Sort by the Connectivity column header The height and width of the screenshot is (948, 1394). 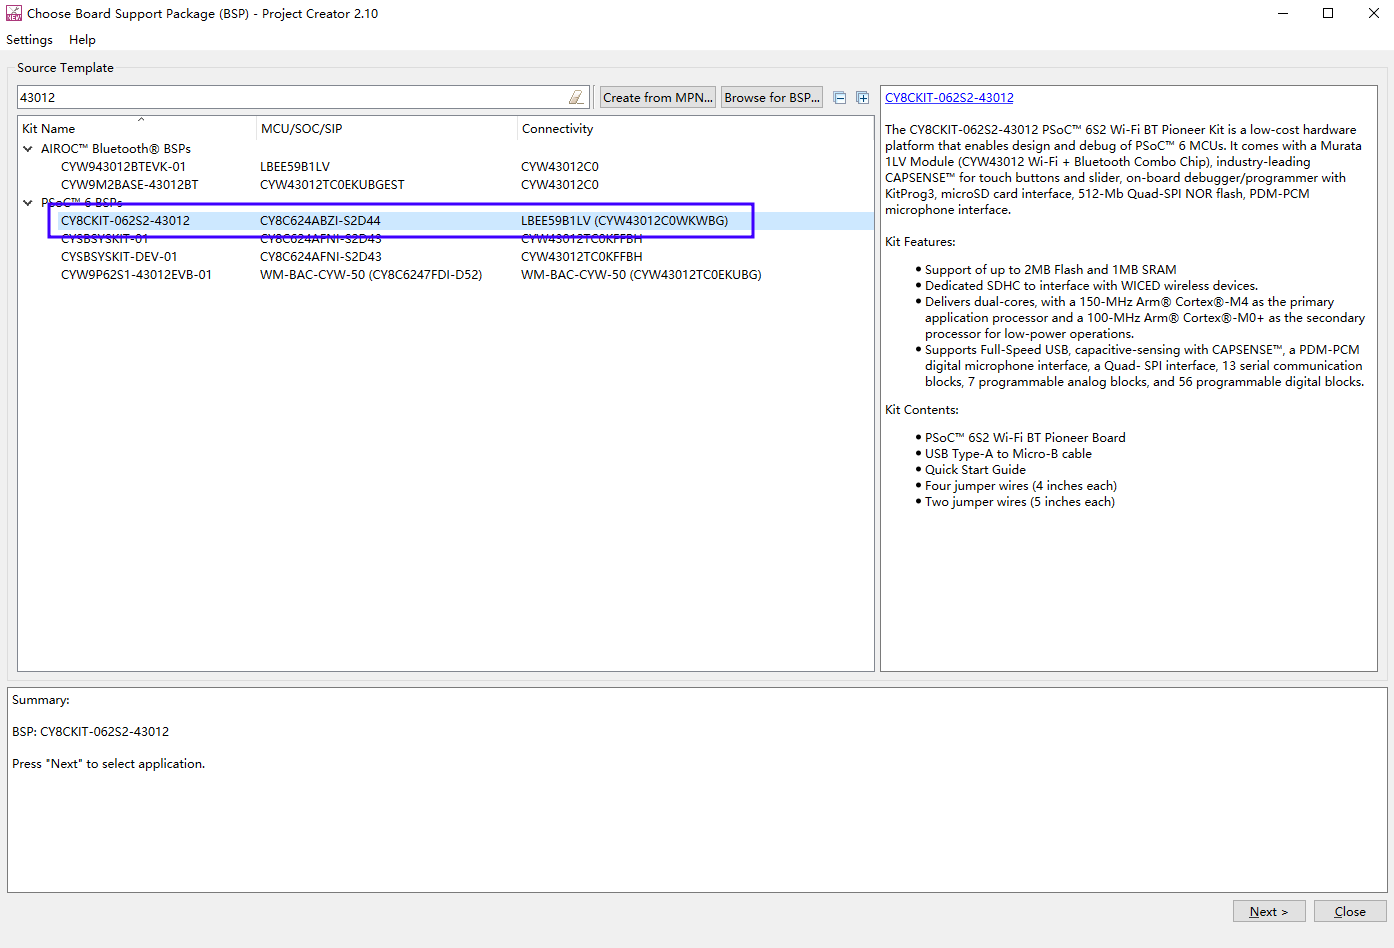point(695,128)
